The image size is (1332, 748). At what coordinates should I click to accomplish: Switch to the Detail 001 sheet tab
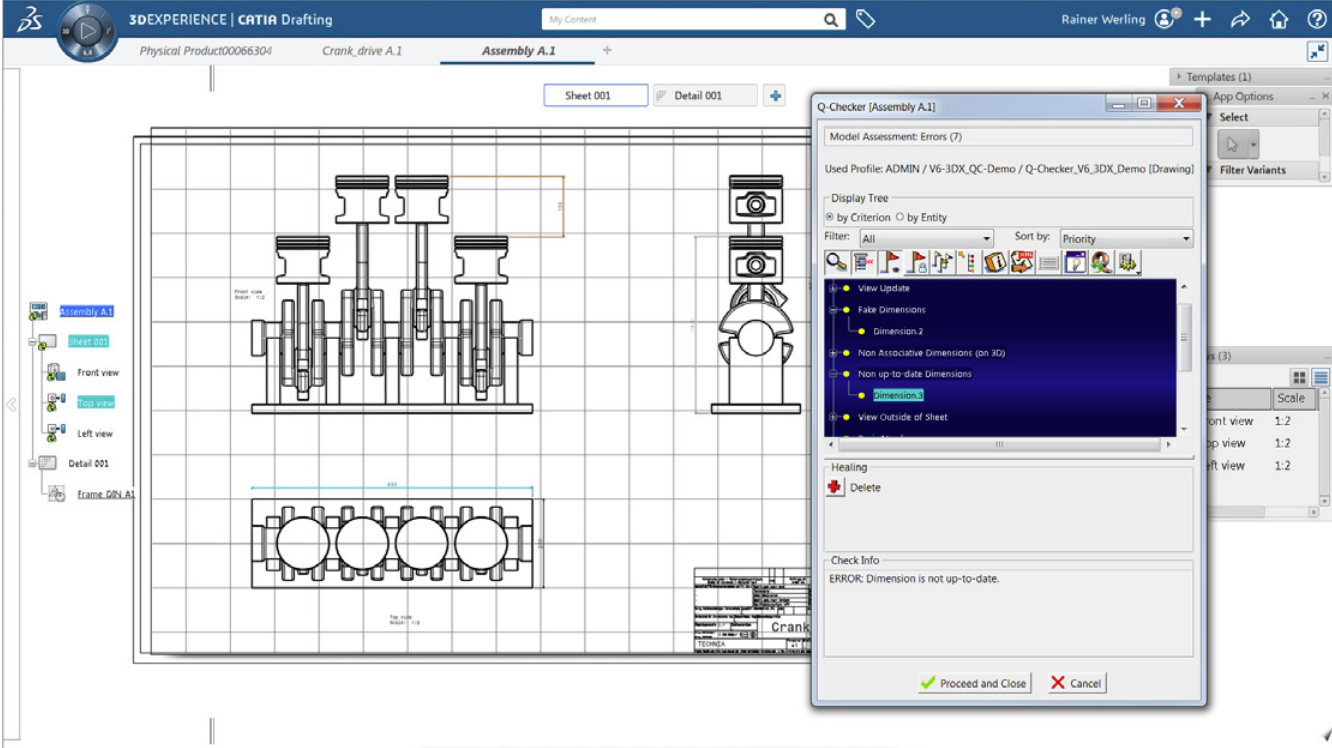tap(704, 96)
